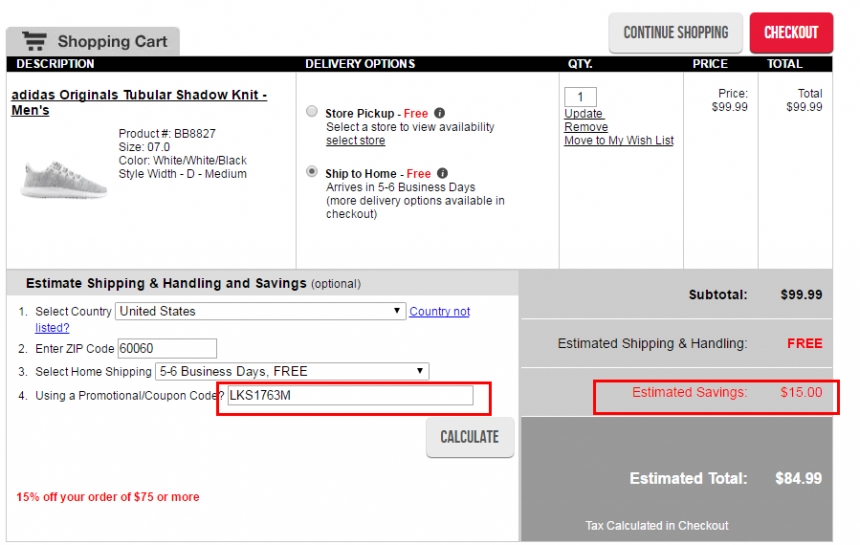Click the Shopping Cart tab header
860x545 pixels.
pos(93,41)
